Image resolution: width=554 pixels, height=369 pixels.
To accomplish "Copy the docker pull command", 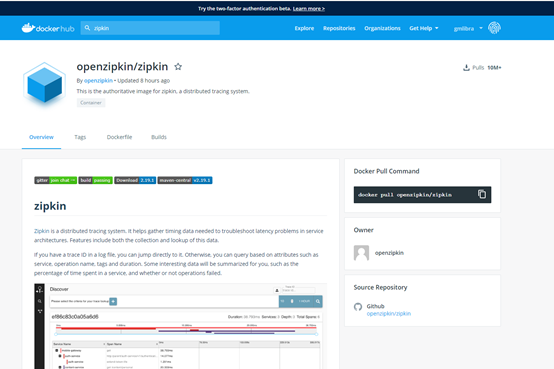I will 482,194.
